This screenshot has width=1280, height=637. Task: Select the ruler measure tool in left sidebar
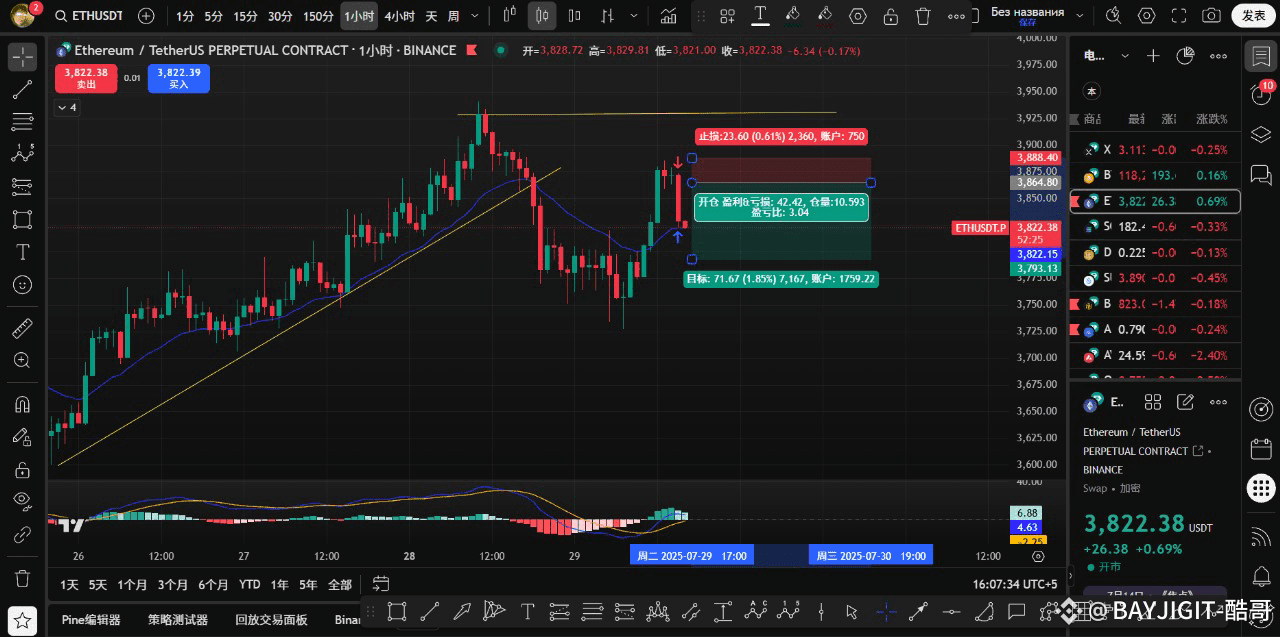(22, 328)
